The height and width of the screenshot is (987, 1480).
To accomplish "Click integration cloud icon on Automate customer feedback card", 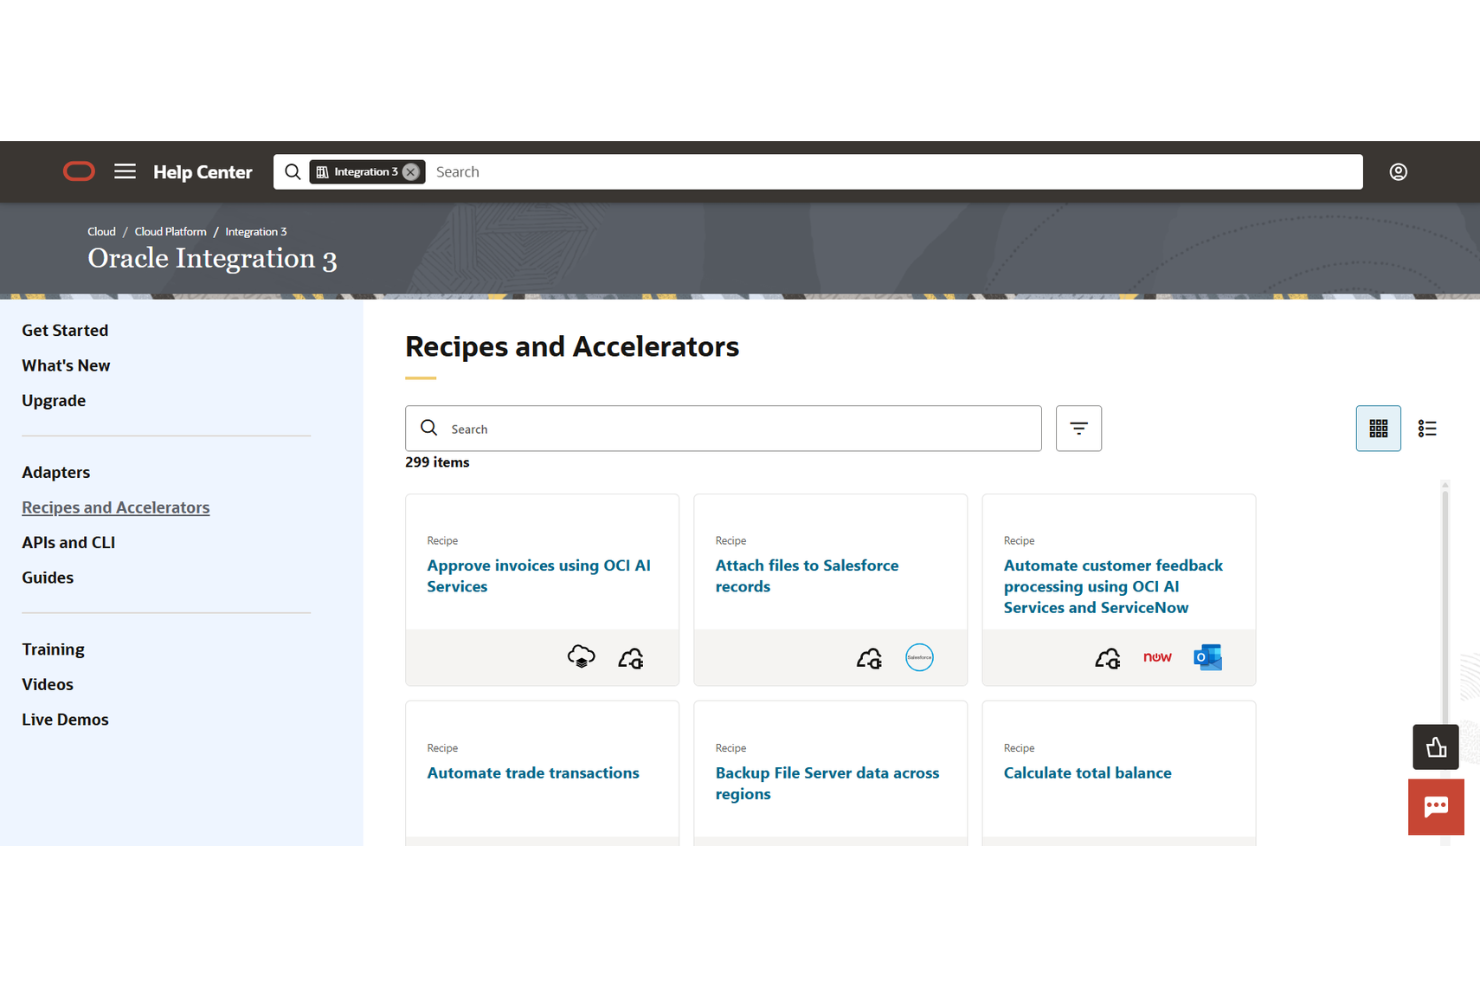I will (x=1108, y=658).
